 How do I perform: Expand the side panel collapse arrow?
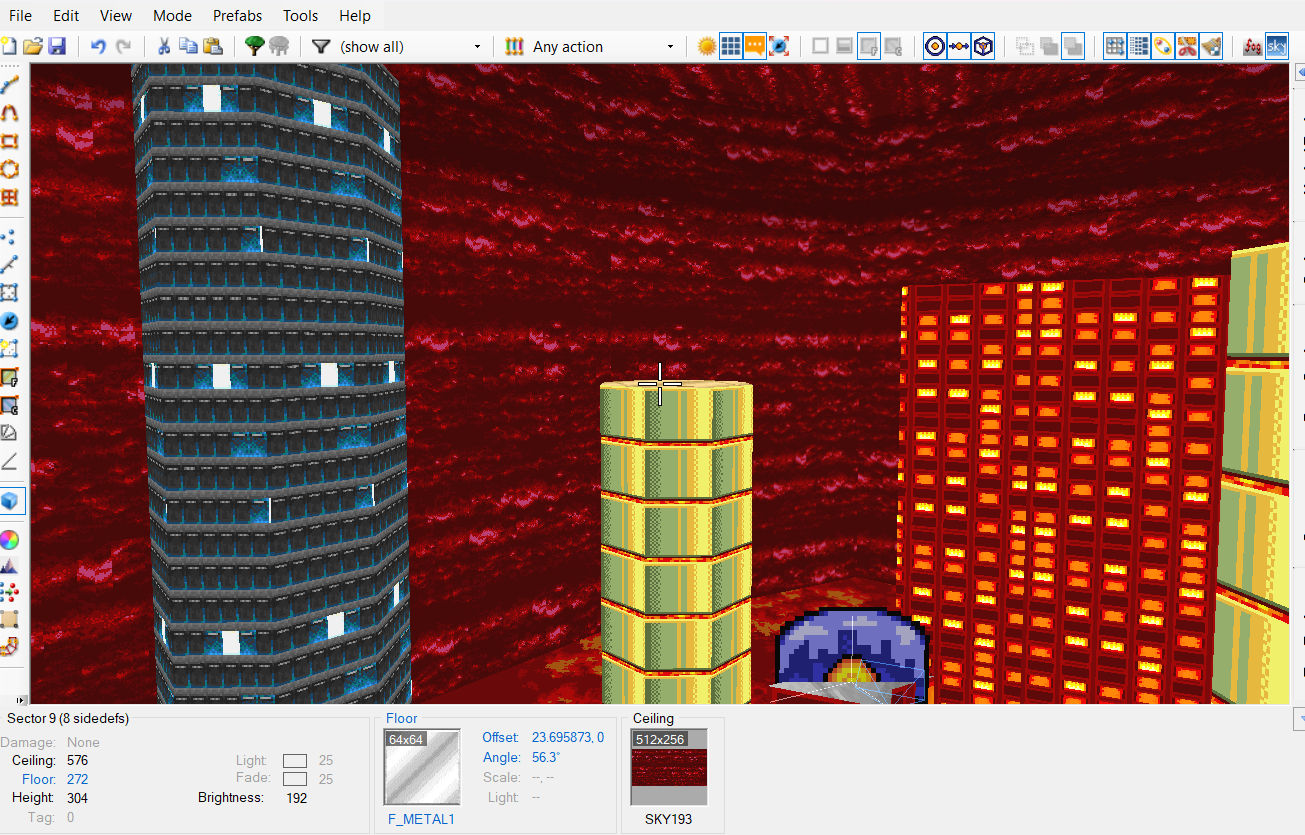(1300, 72)
